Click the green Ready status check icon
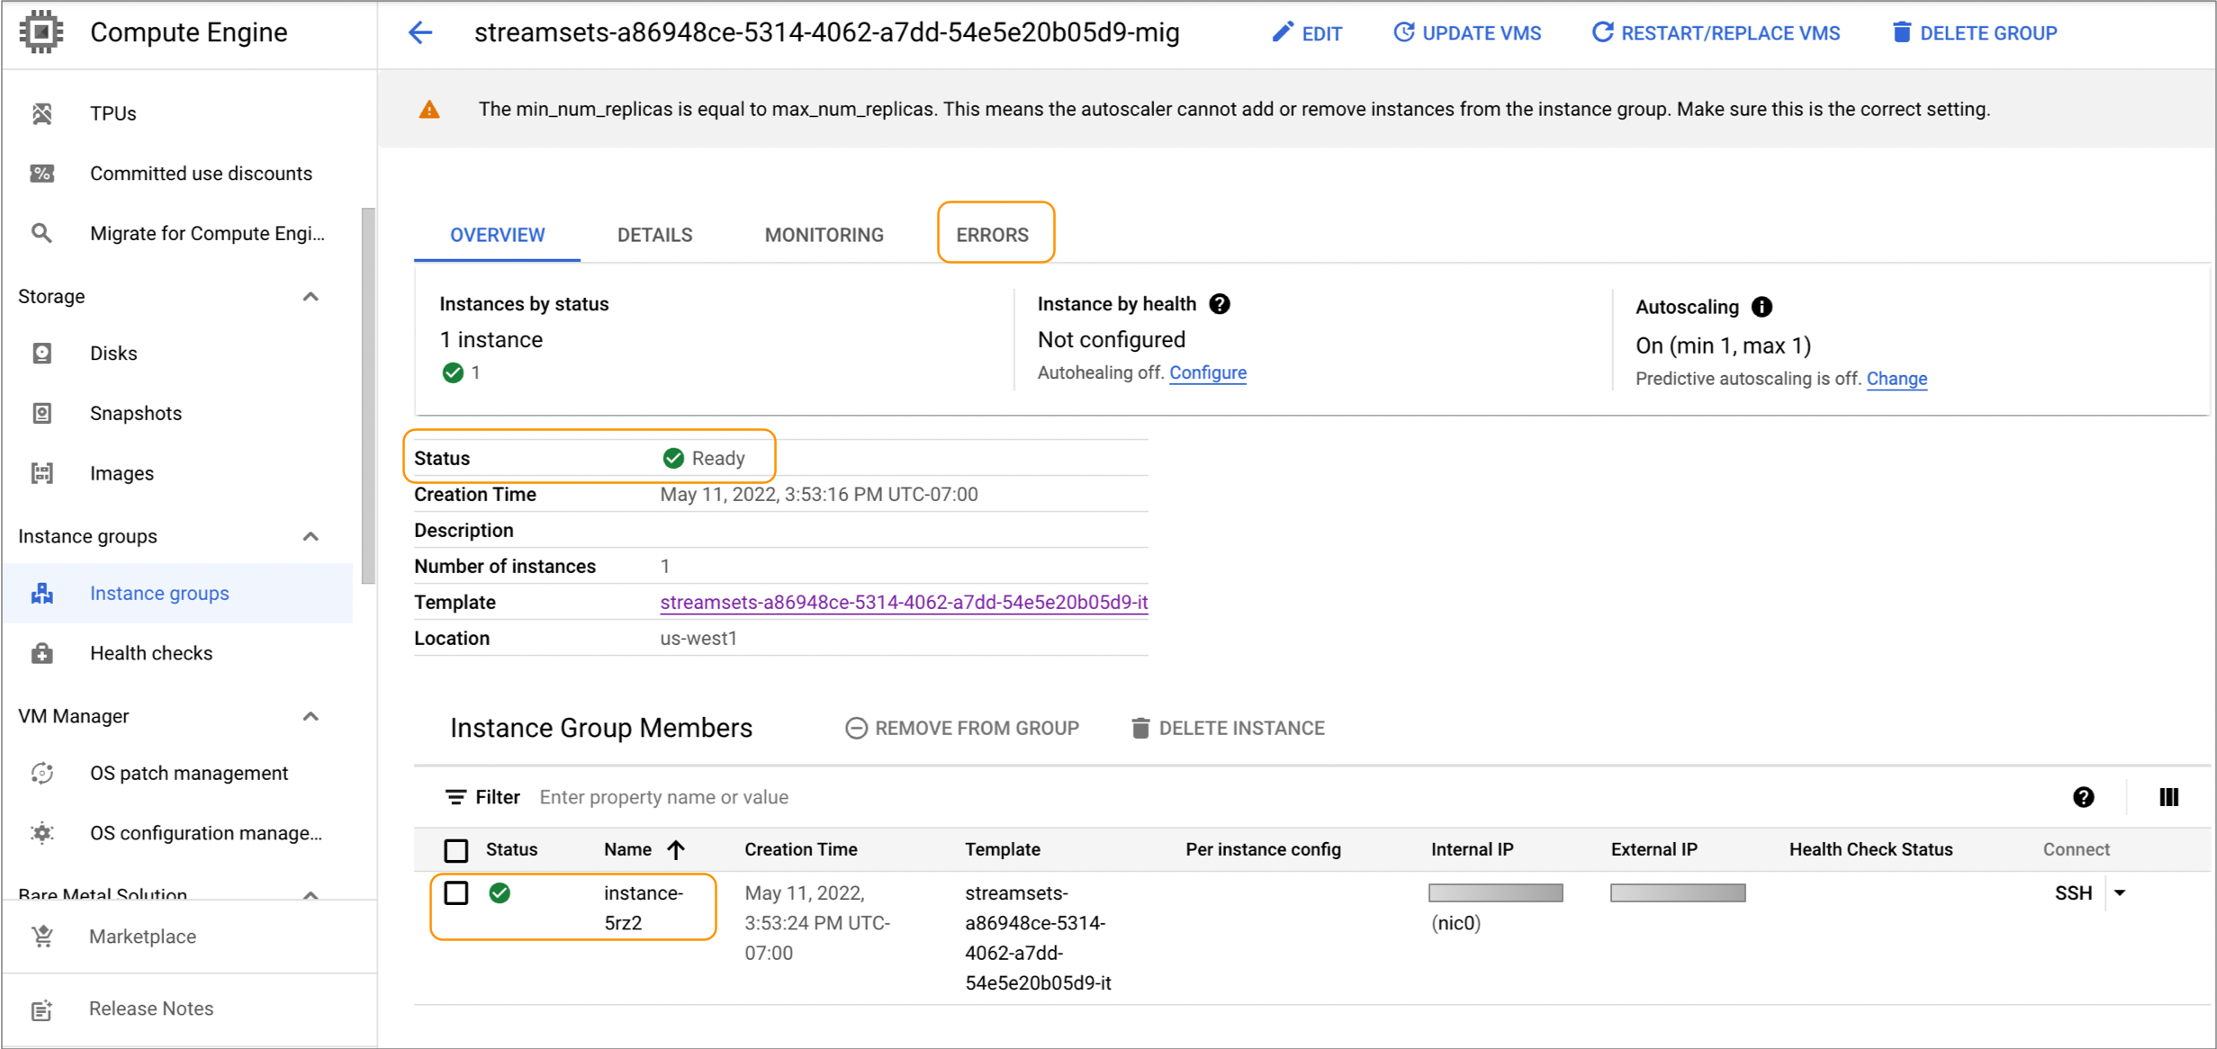The image size is (2217, 1049). 674,458
